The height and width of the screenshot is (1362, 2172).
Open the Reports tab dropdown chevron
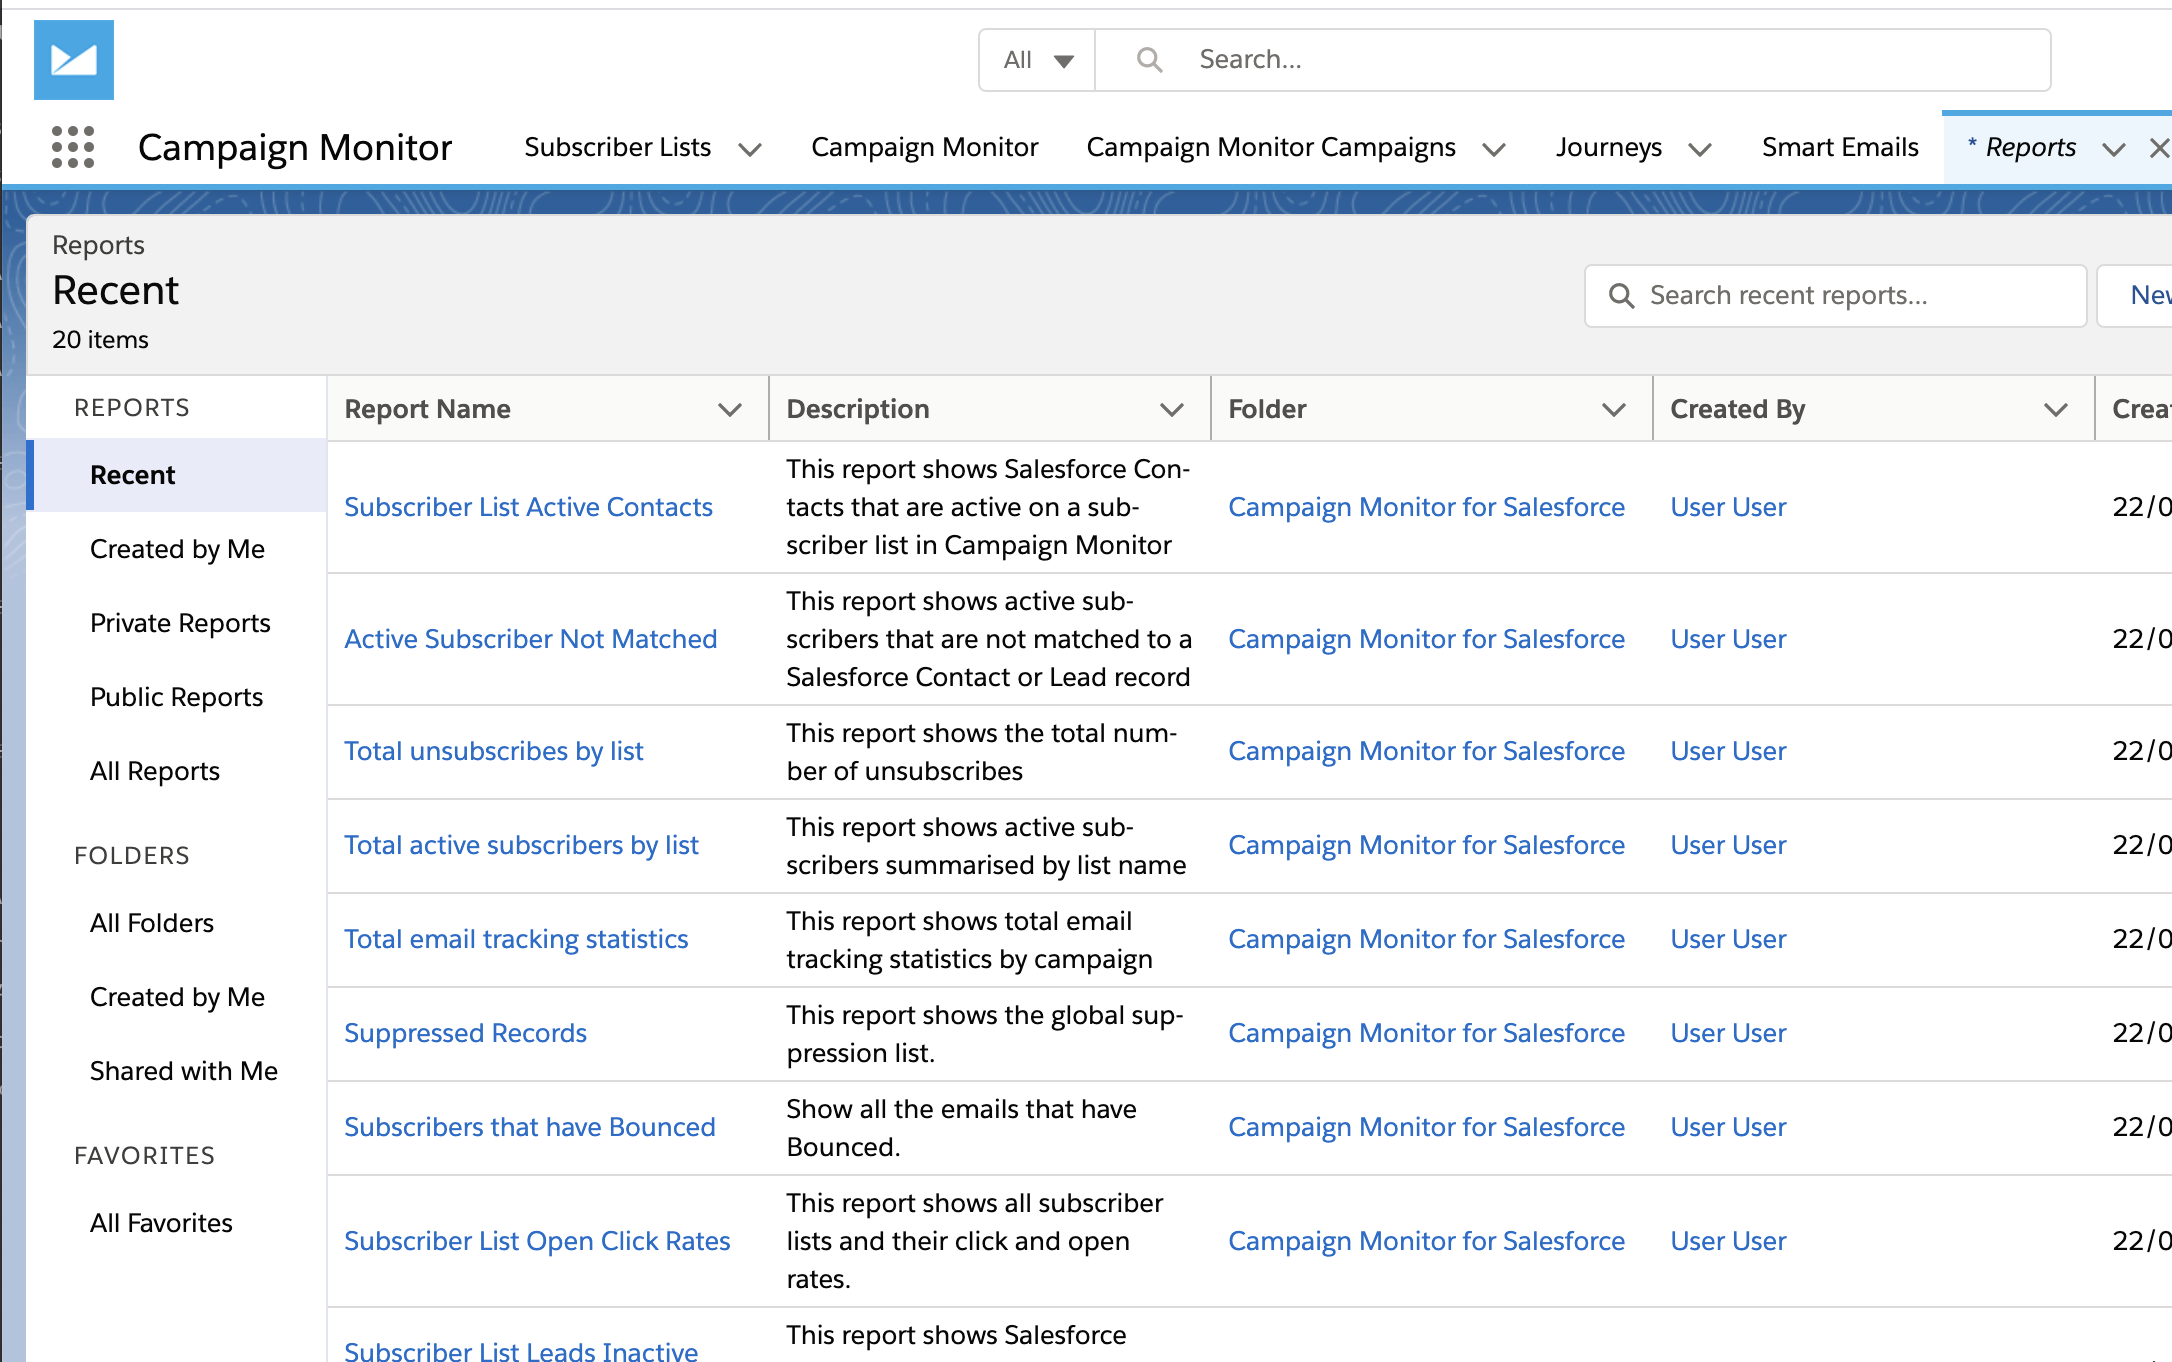[2113, 149]
